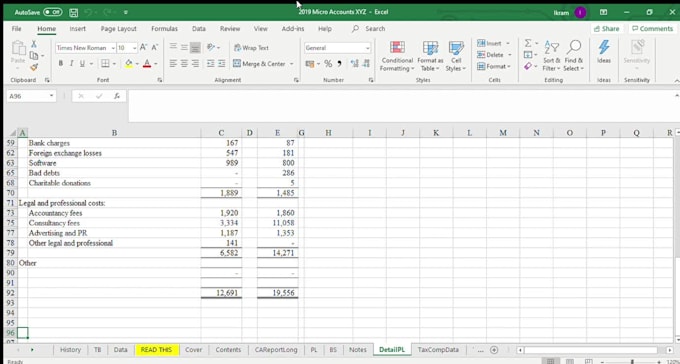Open the Format menu in Cells group
The width and height of the screenshot is (680, 364).
coord(494,66)
